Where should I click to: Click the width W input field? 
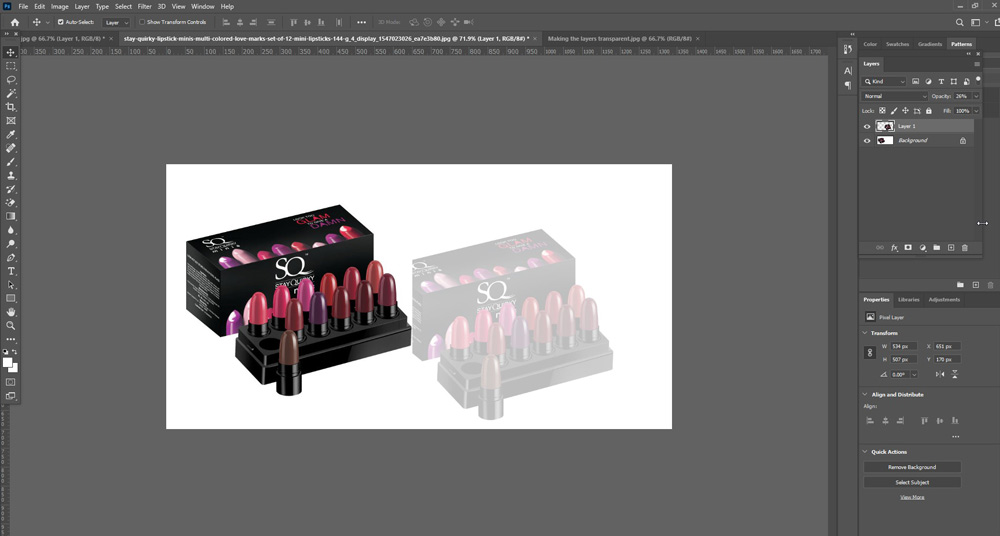point(904,346)
